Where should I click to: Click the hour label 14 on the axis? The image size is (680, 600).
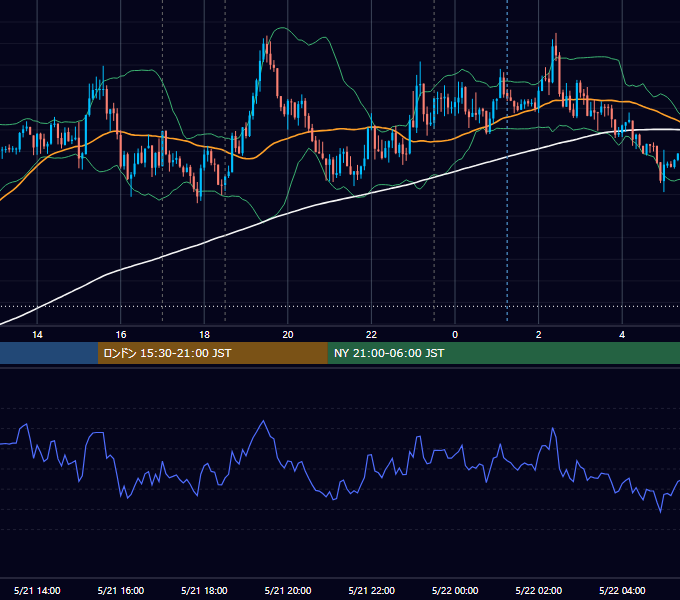click(37, 335)
